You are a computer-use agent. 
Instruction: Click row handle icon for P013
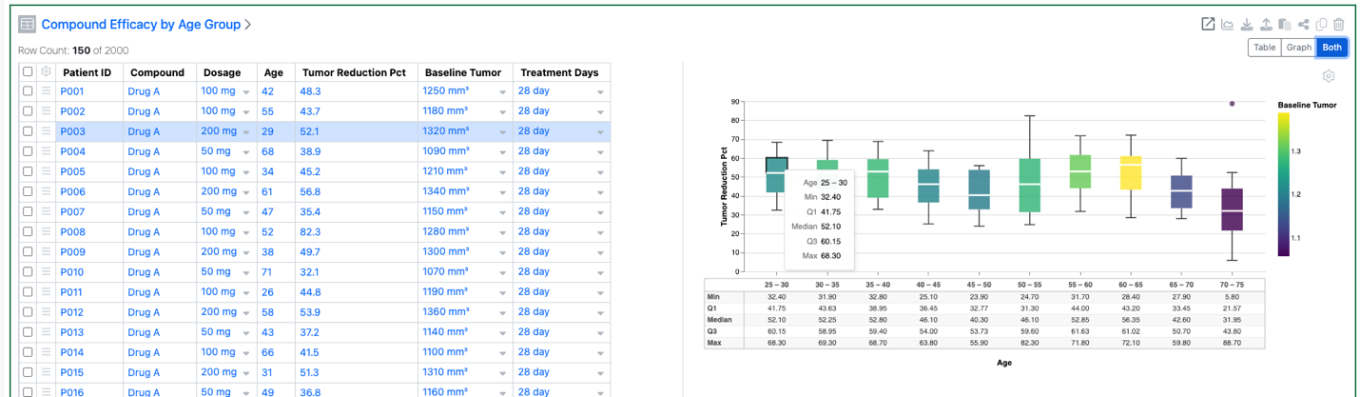(46, 332)
